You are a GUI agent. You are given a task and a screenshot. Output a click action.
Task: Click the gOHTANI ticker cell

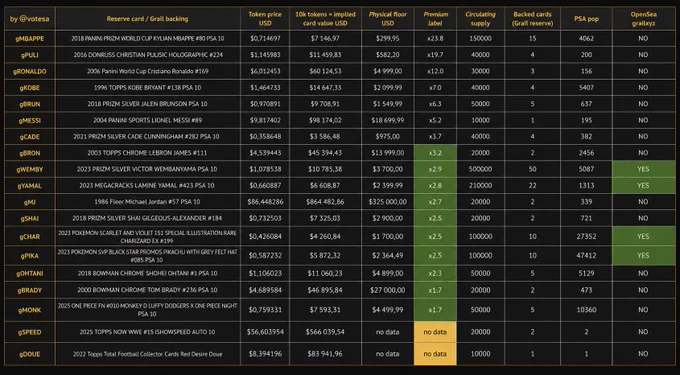29,274
